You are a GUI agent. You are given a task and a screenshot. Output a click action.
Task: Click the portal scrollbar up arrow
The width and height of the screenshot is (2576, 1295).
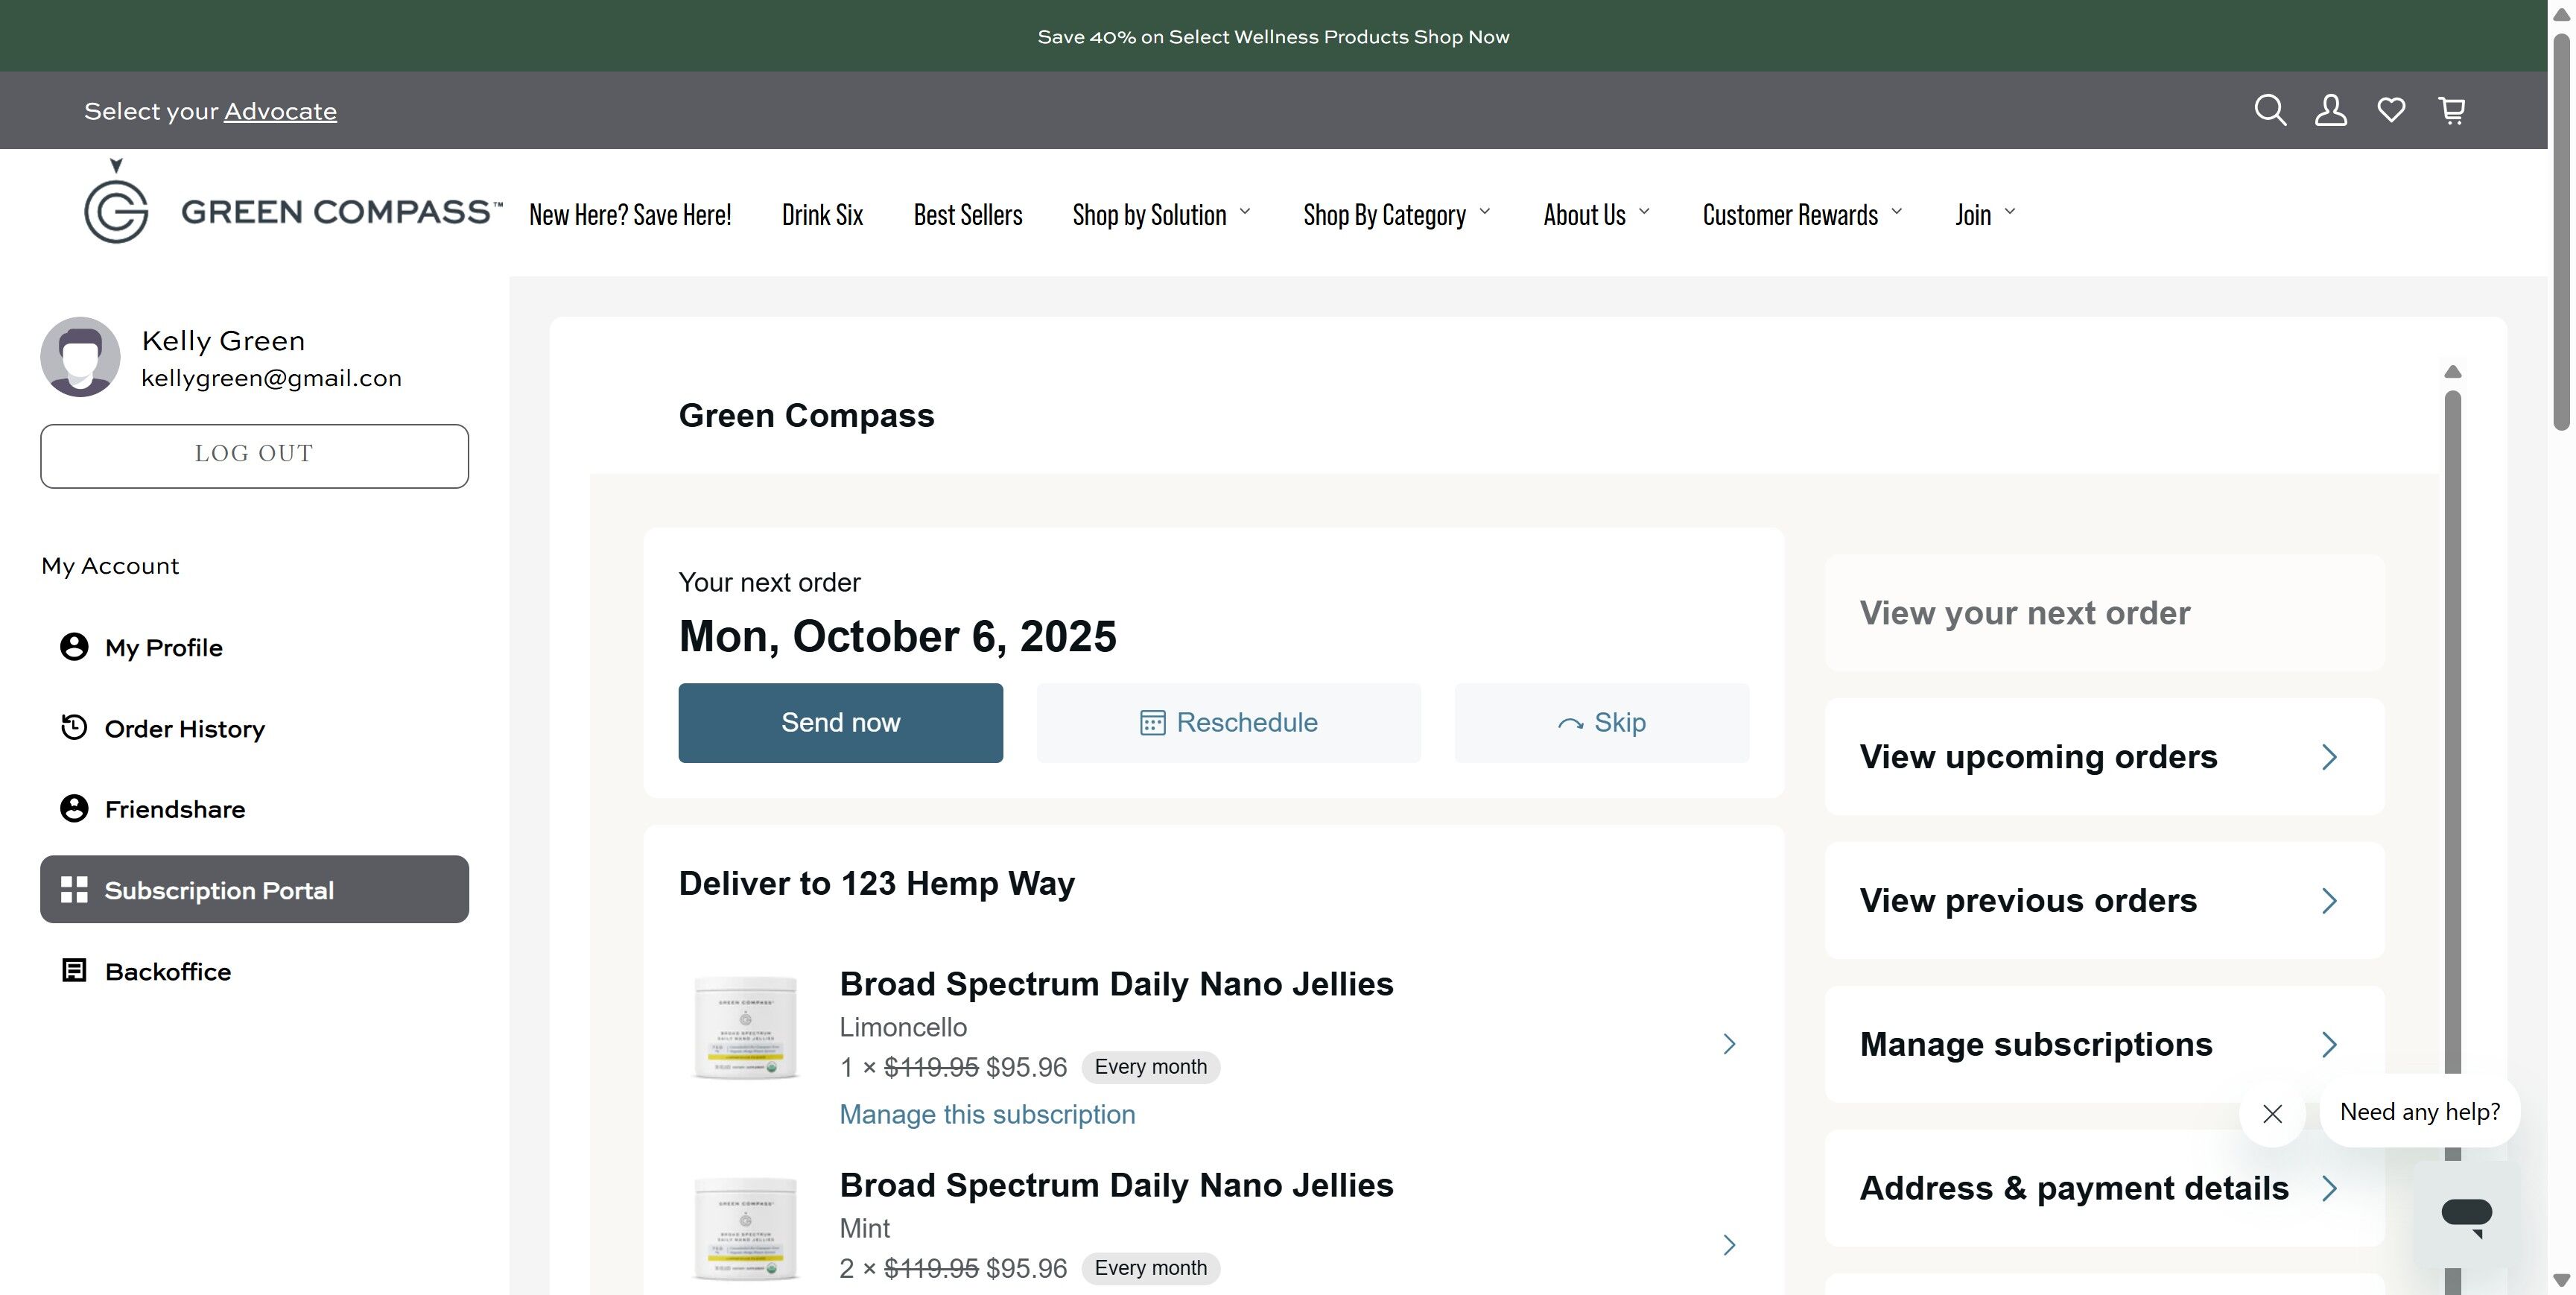(2452, 372)
